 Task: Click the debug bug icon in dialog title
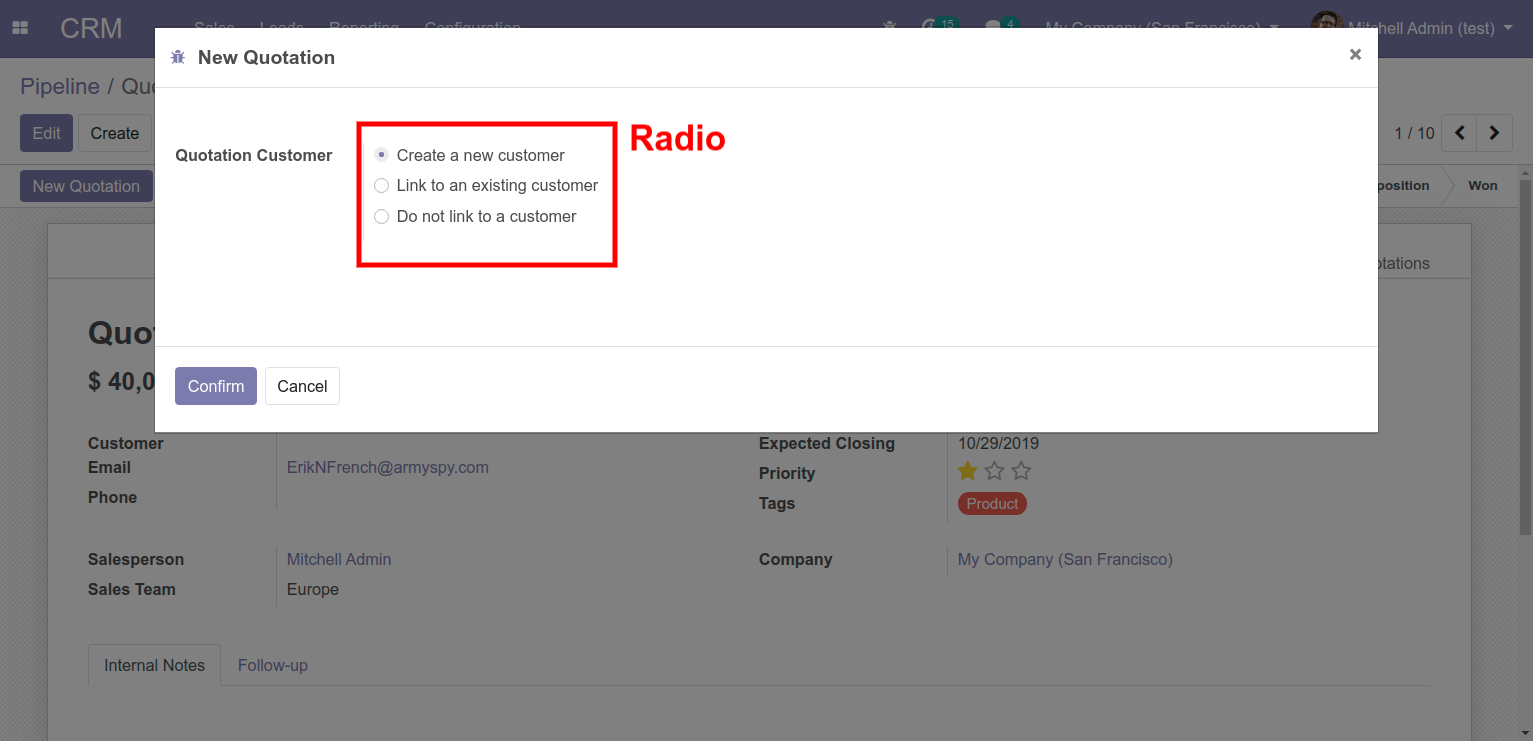pyautogui.click(x=178, y=58)
